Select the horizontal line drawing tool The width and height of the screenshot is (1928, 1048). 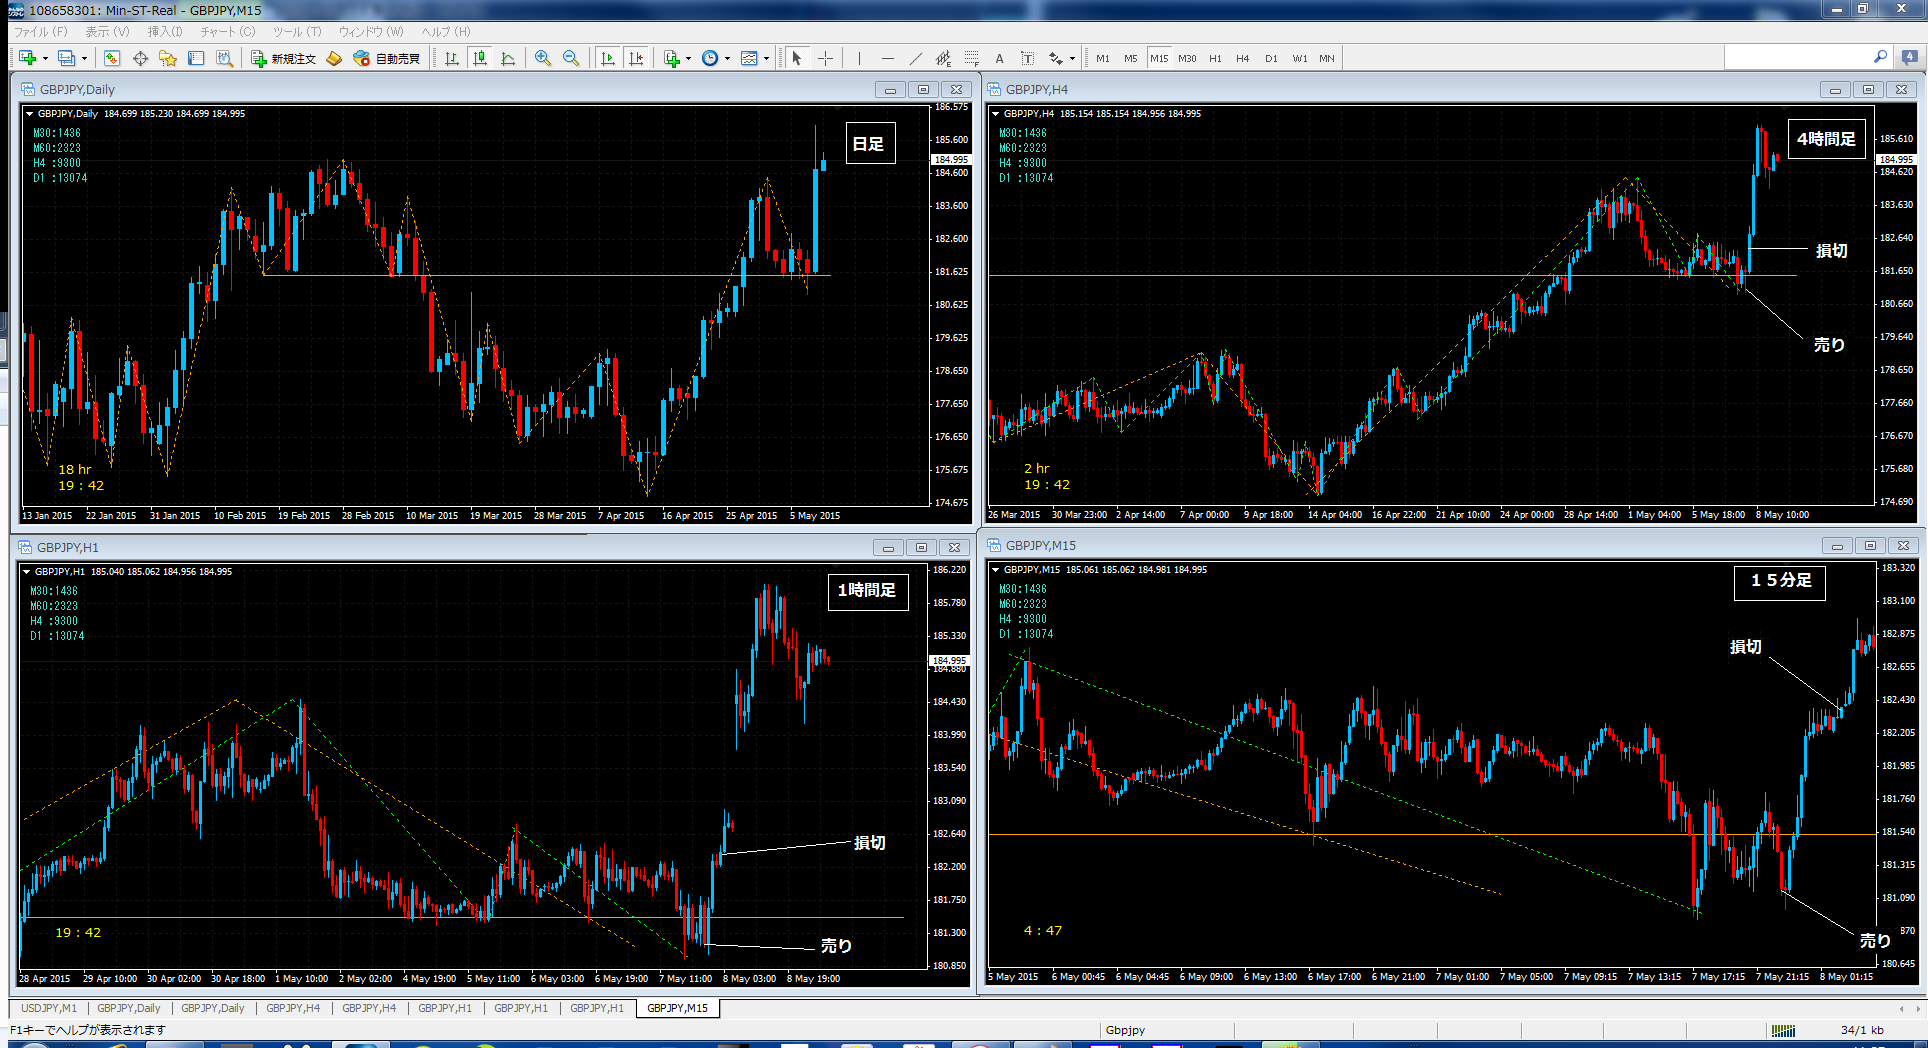[x=887, y=58]
